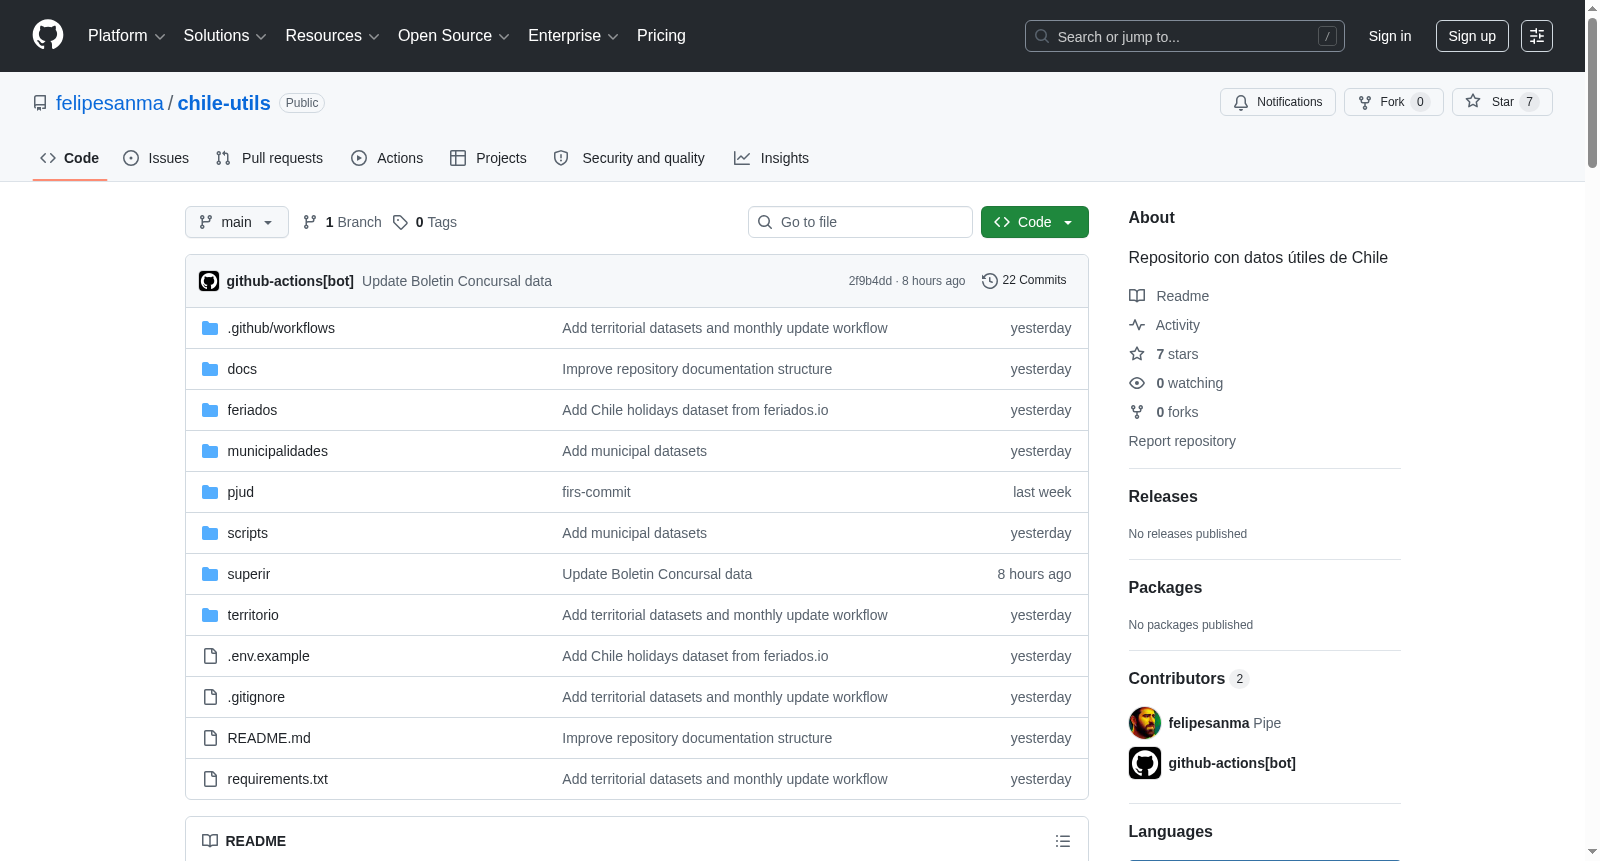Switch to the Insights tab

click(x=771, y=158)
